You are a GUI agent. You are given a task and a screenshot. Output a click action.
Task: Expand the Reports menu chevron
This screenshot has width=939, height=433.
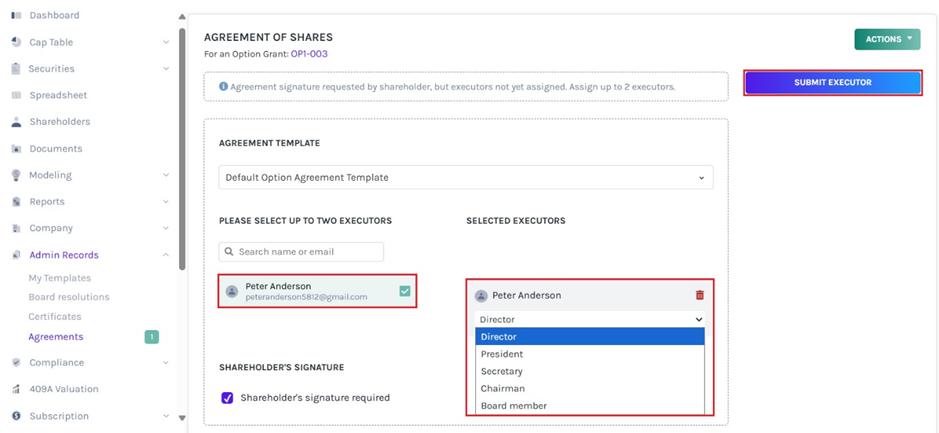coord(166,202)
